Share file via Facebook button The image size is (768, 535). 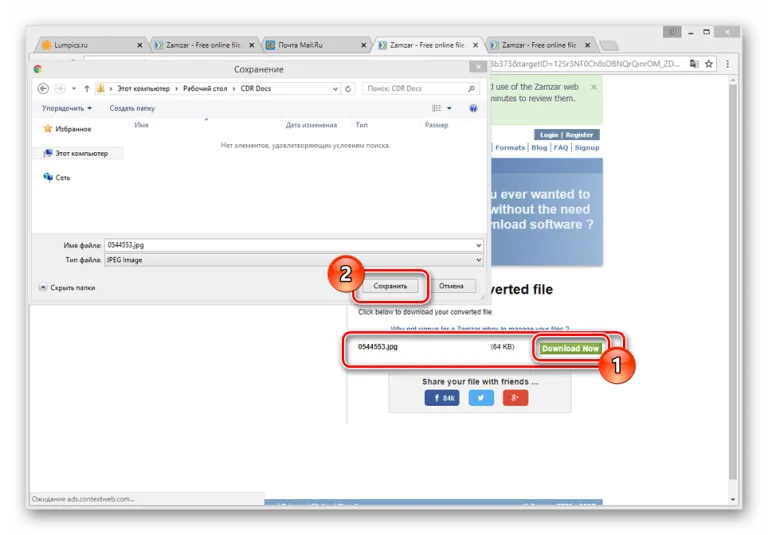click(x=442, y=398)
